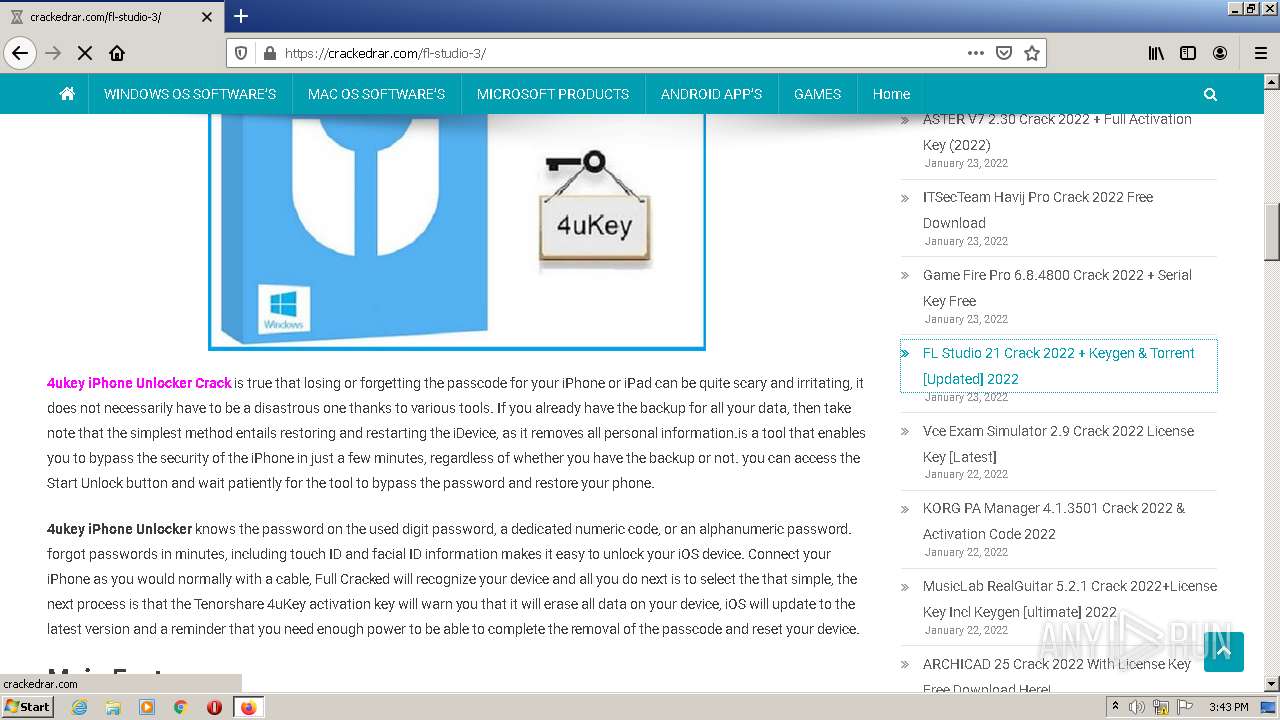Click the 4uKey product box image
Screen dimensions: 1280x720
[x=457, y=231]
